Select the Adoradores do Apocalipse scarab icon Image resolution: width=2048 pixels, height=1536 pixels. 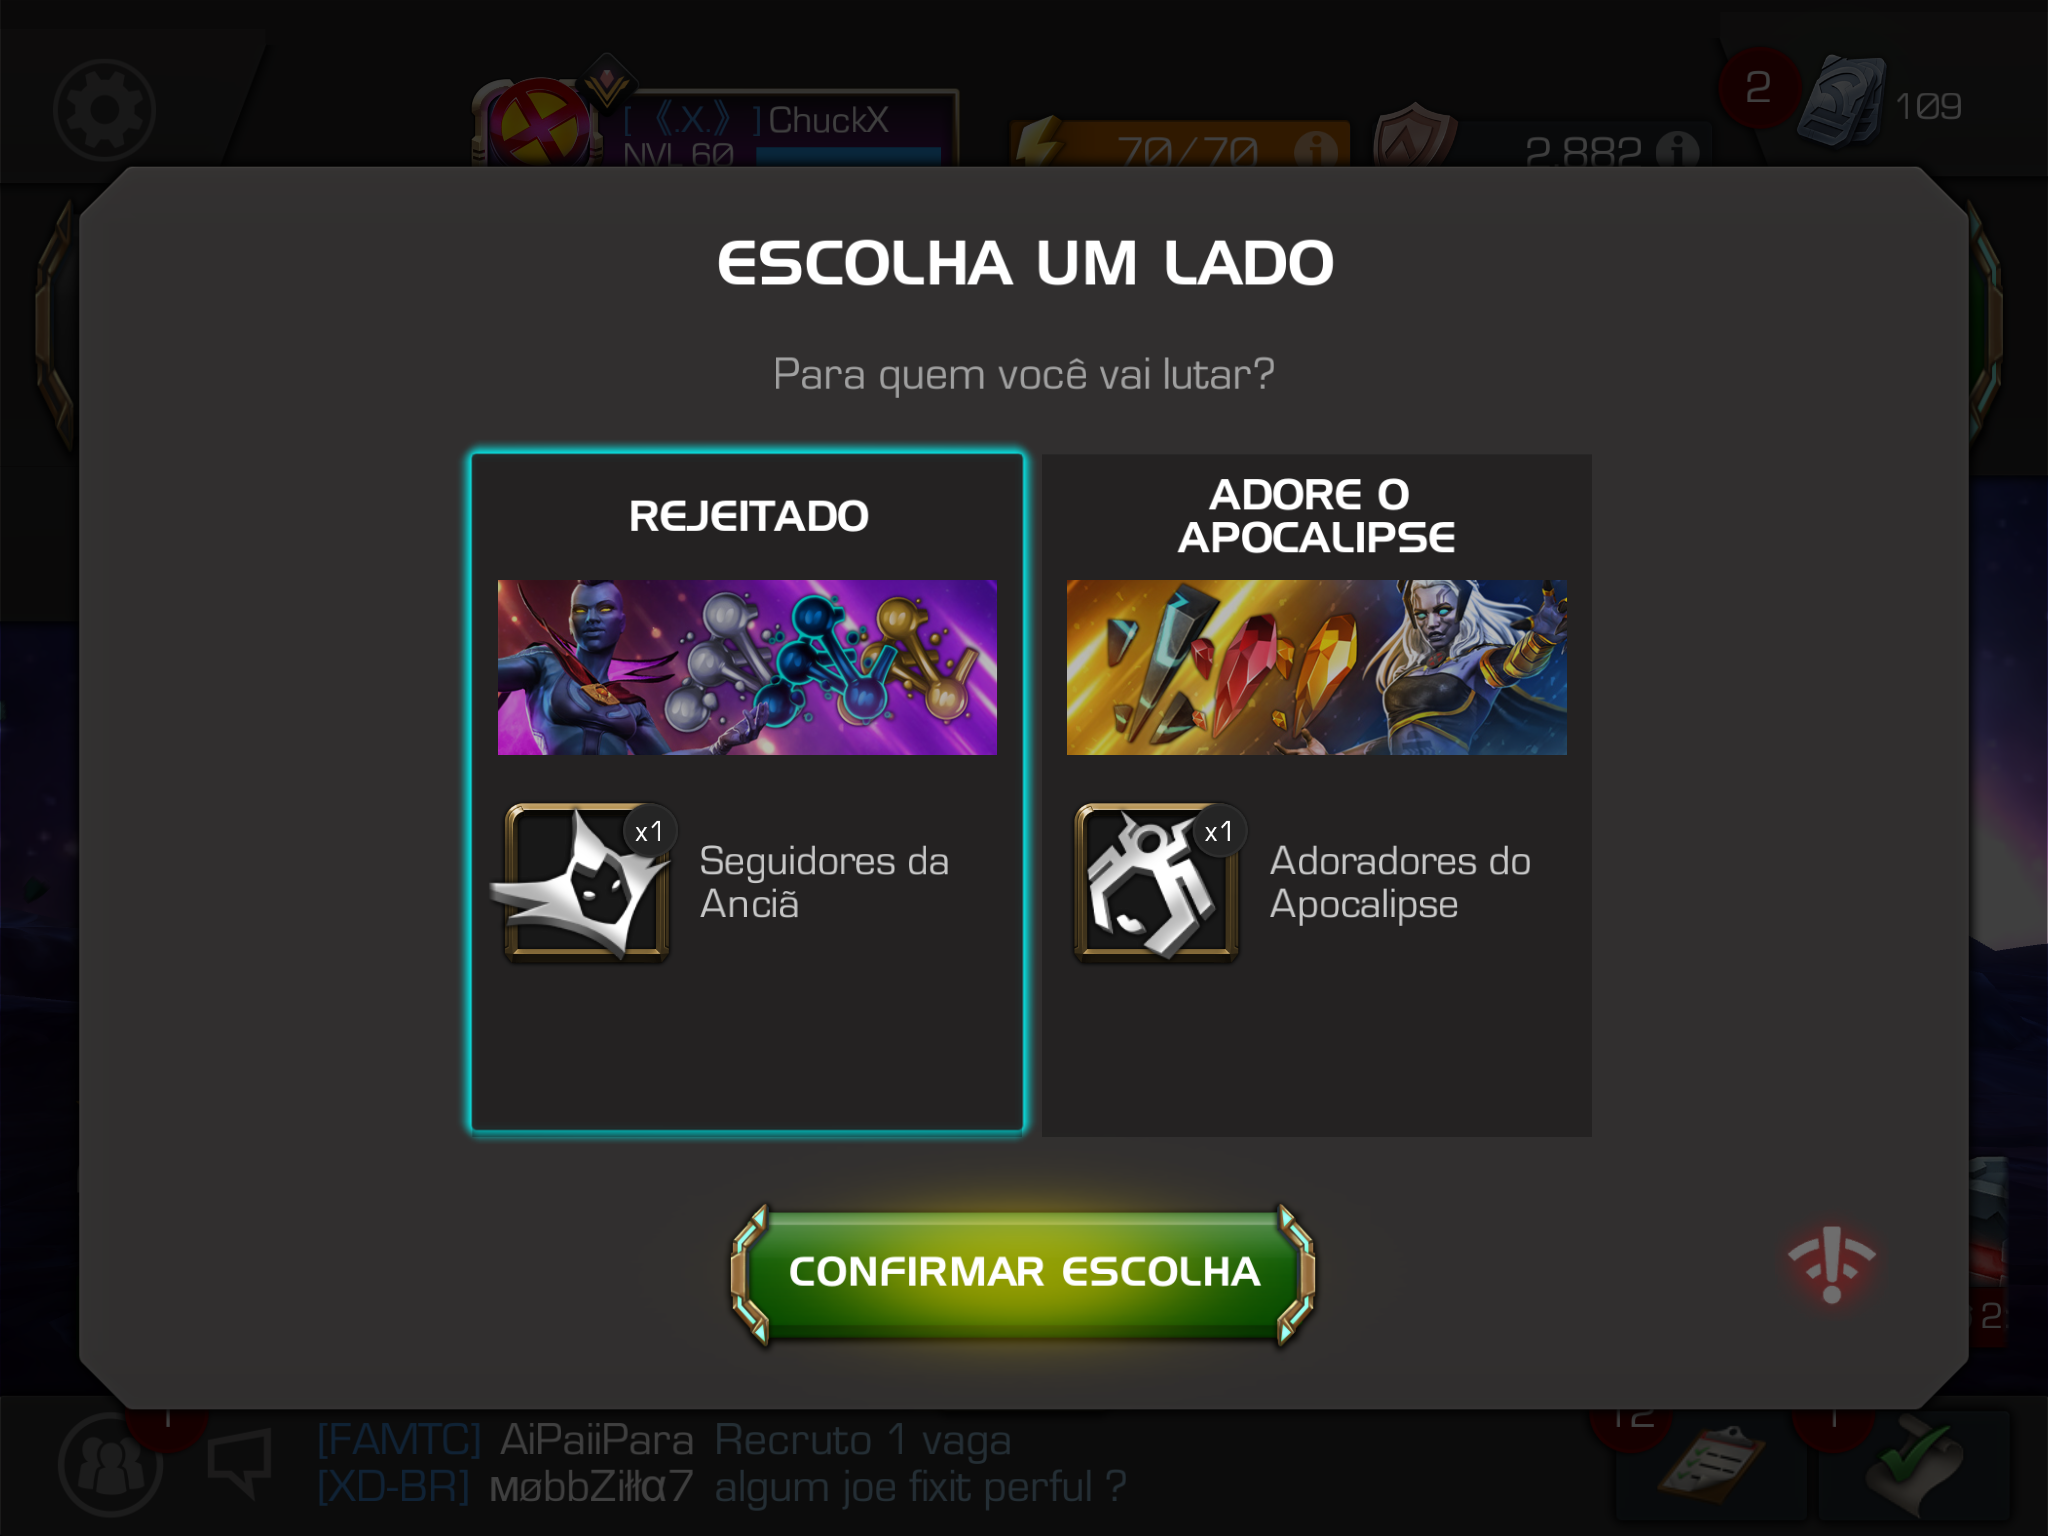[x=1157, y=882]
